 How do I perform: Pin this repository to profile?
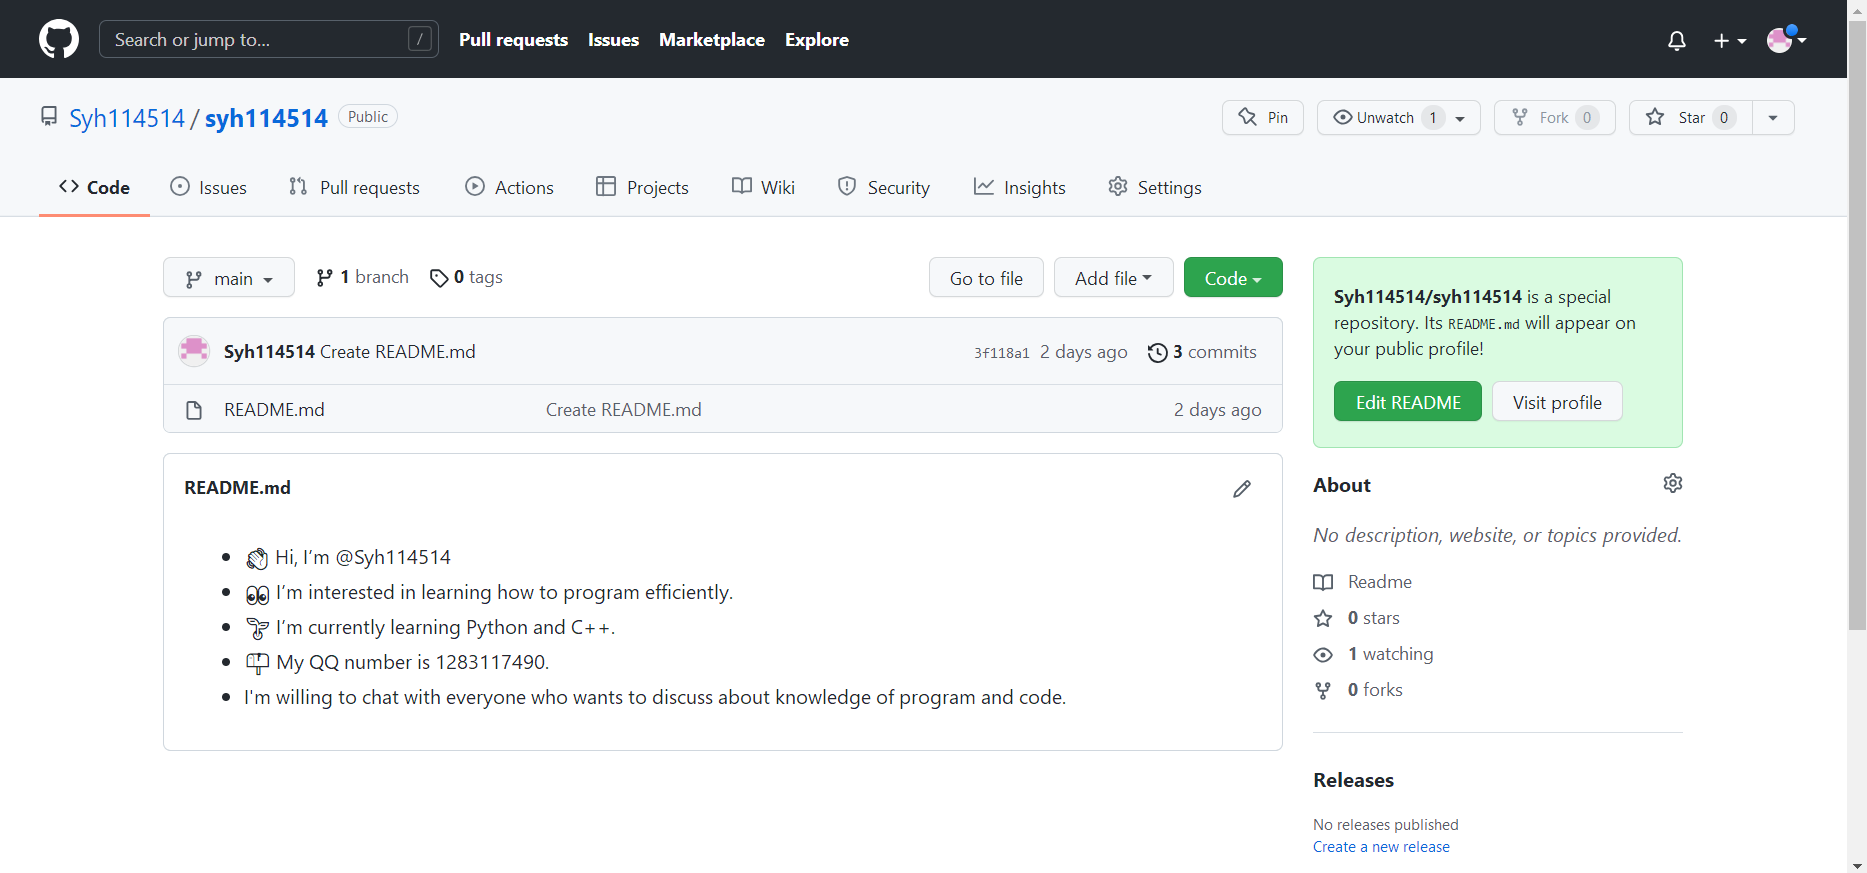1263,118
